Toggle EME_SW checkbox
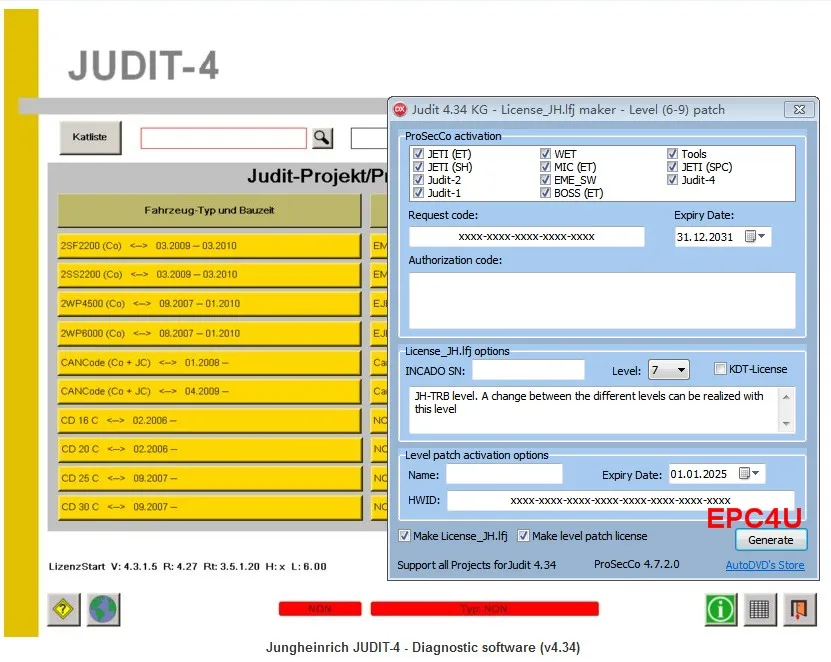The image size is (831, 662). point(545,180)
